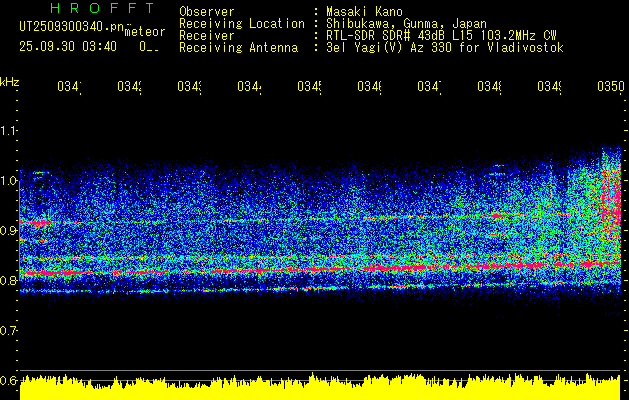Screen dimensions: 629x400
Task: Click the 0.9 frequency axis label
Action: pyautogui.click(x=9, y=231)
